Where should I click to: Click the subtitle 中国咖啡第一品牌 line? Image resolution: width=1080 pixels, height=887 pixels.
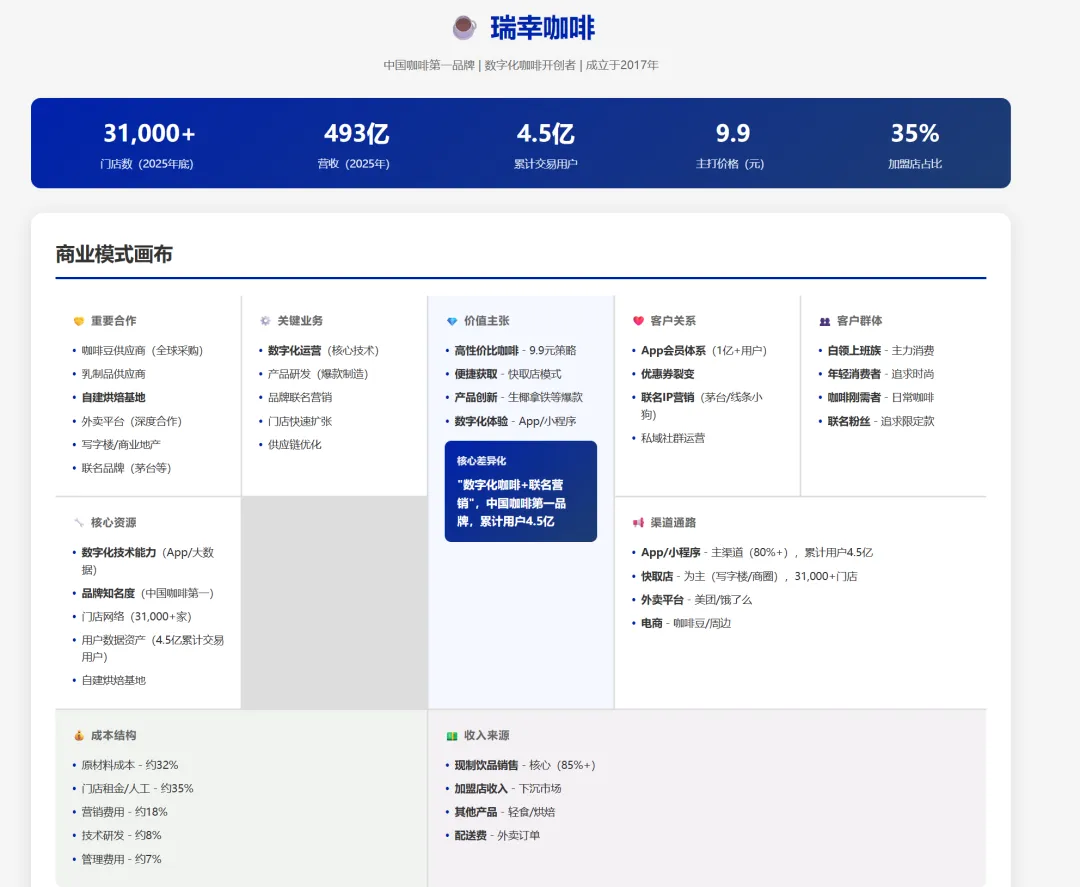click(521, 65)
